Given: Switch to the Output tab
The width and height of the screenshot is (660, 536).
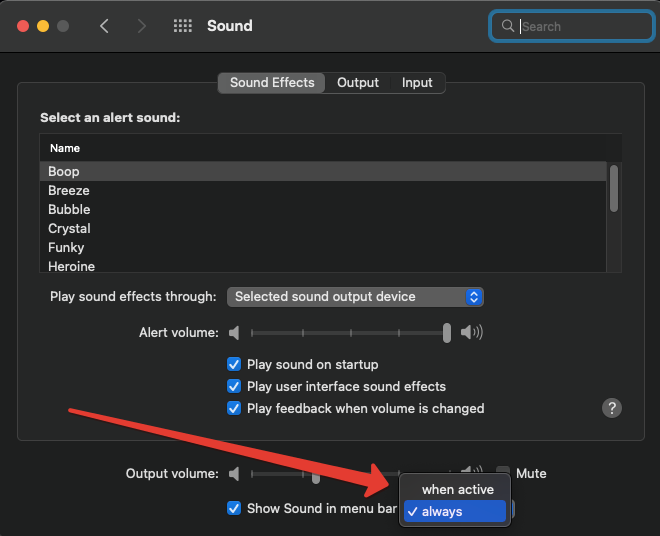Looking at the screenshot, I should point(358,82).
